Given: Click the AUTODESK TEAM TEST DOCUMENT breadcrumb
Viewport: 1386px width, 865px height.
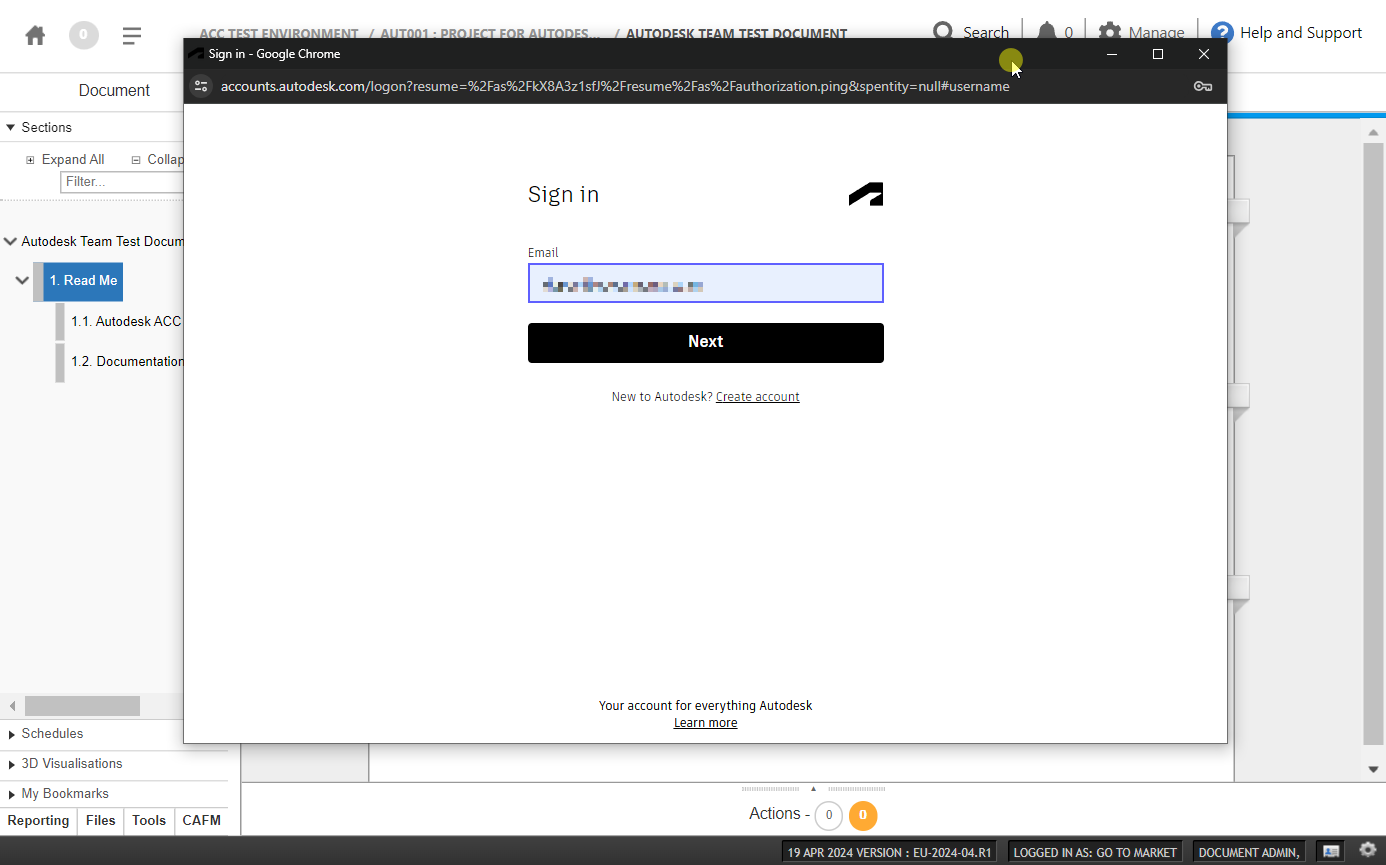Looking at the screenshot, I should (x=736, y=33).
